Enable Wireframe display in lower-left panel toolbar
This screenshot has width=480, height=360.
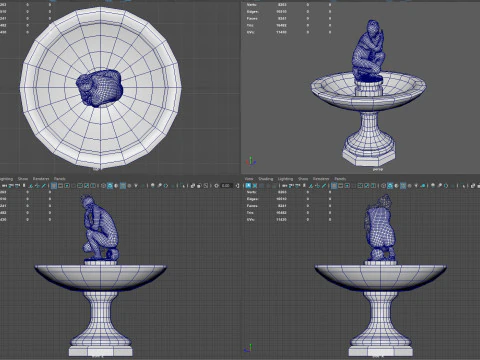pyautogui.click(x=103, y=186)
